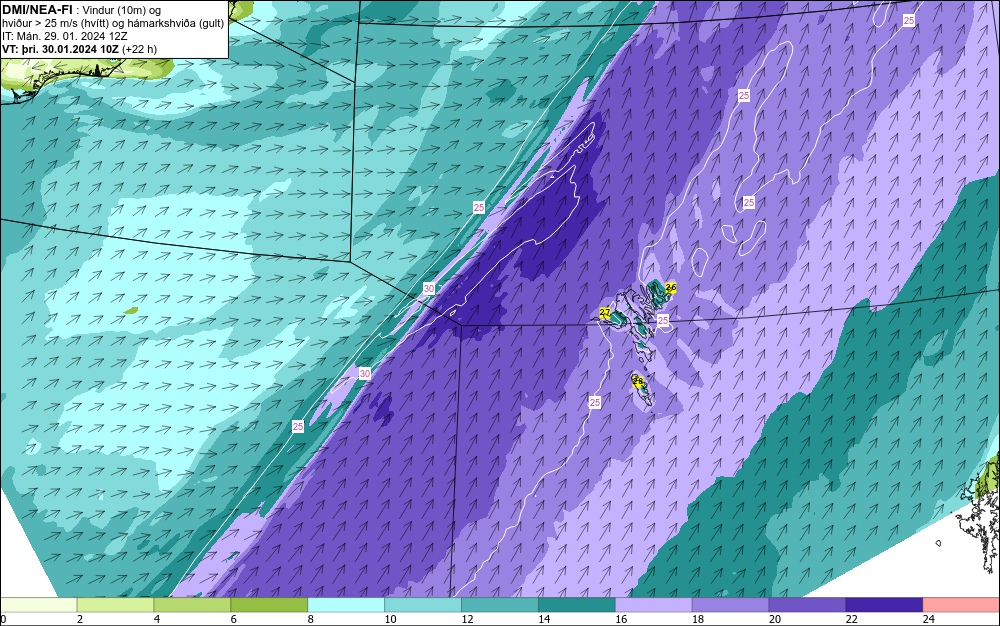Screen dimensions: 1000x626
Task: Click the dark indigo 22–24 legend swatch
Action: click(x=884, y=605)
